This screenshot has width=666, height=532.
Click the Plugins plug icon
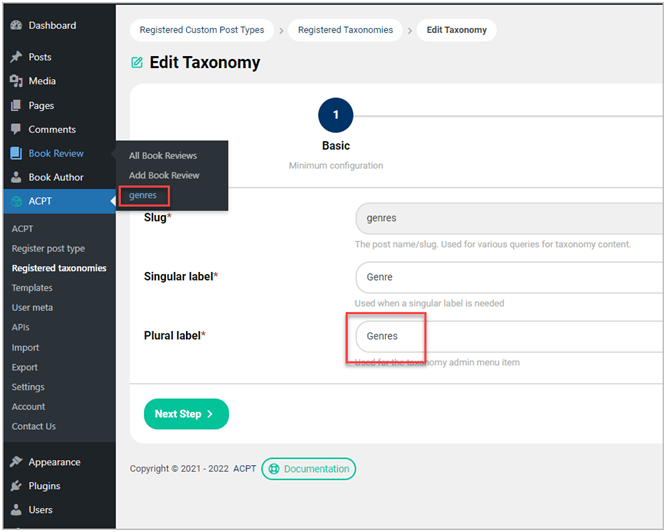(x=16, y=486)
